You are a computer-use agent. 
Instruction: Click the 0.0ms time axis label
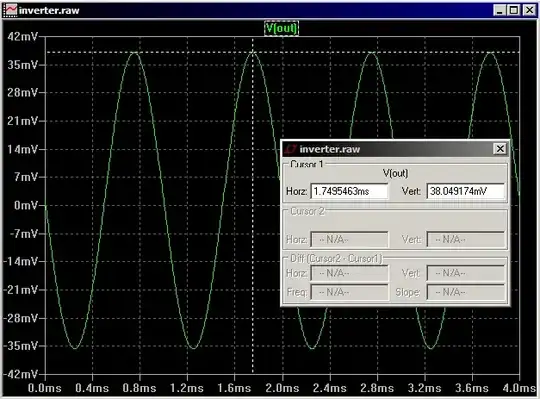pyautogui.click(x=45, y=388)
